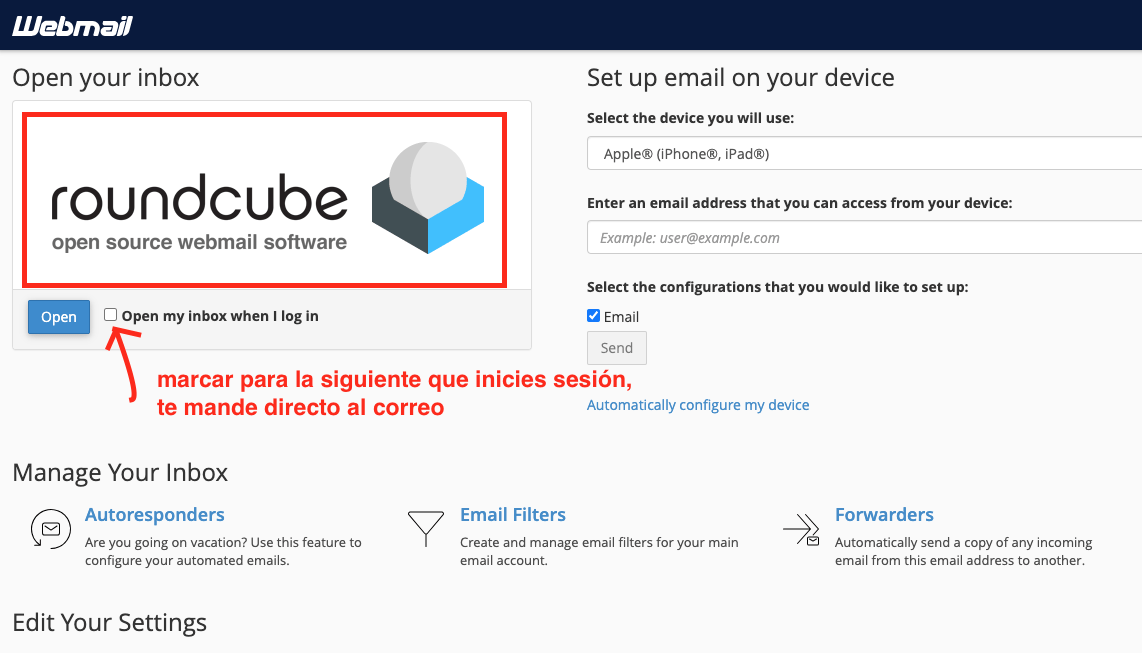Click the Forwarders description text

click(964, 551)
